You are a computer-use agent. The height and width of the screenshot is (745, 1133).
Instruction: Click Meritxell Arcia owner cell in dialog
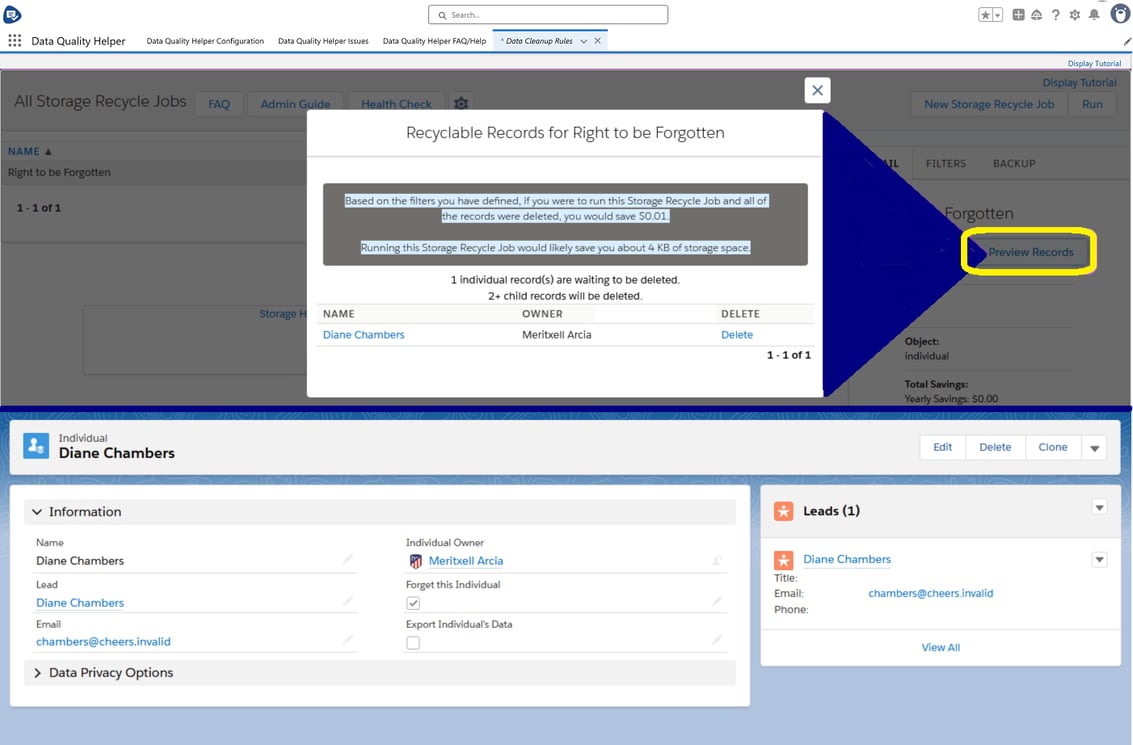click(x=556, y=335)
